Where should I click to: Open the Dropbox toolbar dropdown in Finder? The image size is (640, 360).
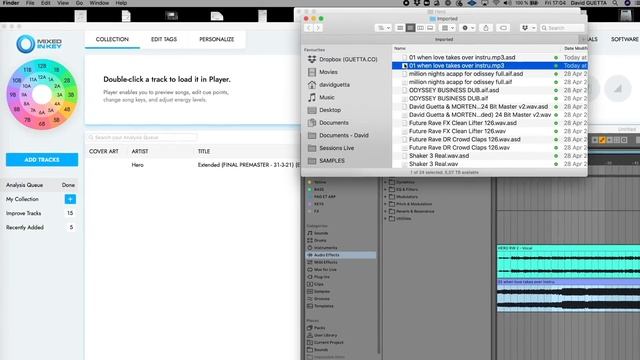pos(528,28)
